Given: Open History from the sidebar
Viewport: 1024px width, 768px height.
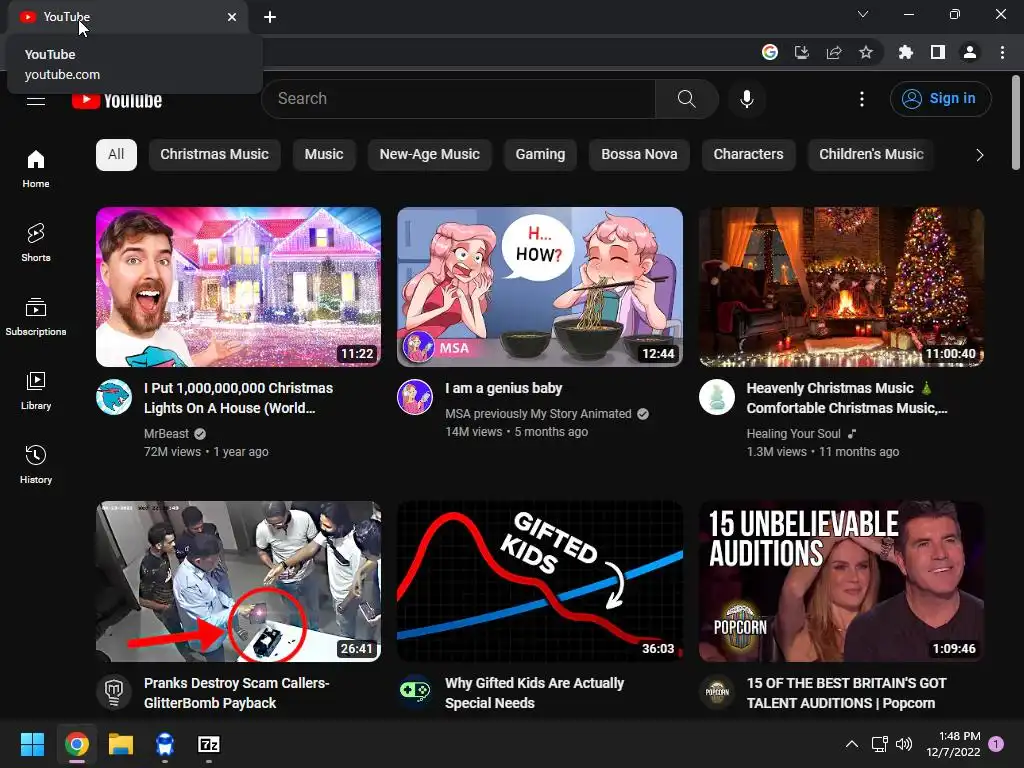Looking at the screenshot, I should [x=36, y=464].
